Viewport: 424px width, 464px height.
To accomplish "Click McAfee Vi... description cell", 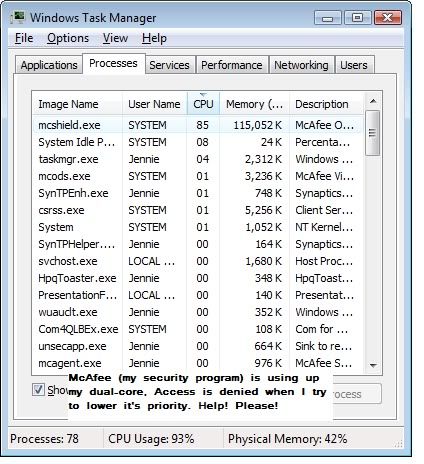I will tap(324, 176).
